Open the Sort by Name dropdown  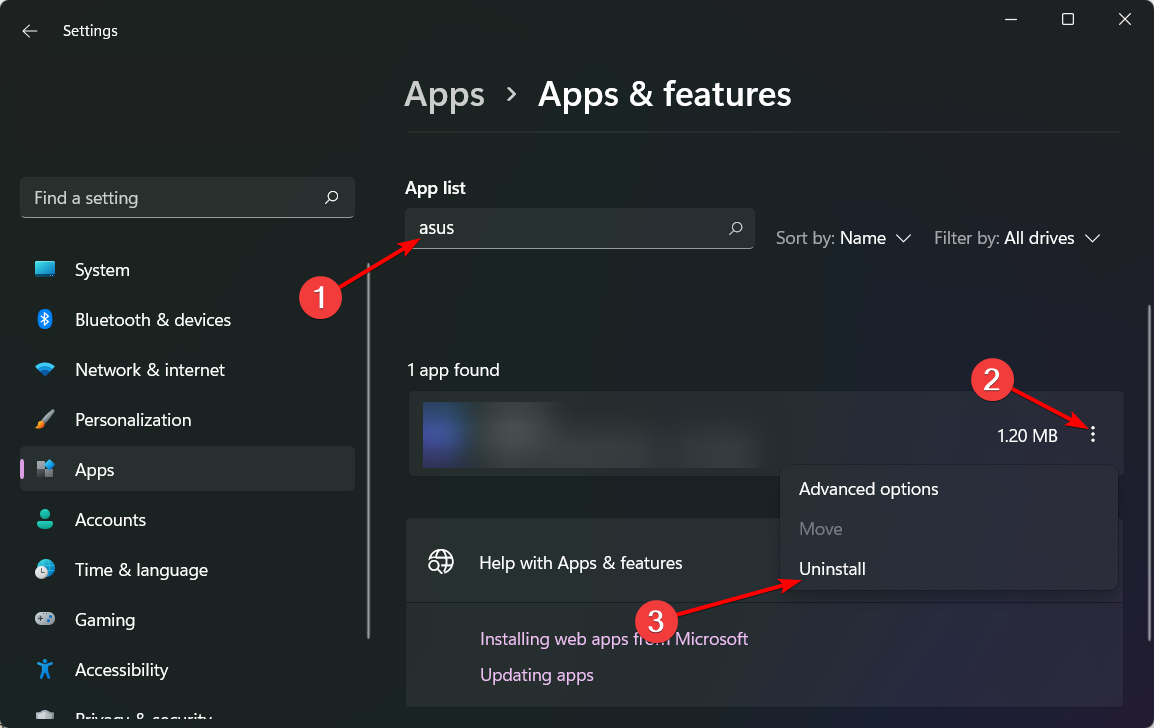click(844, 238)
